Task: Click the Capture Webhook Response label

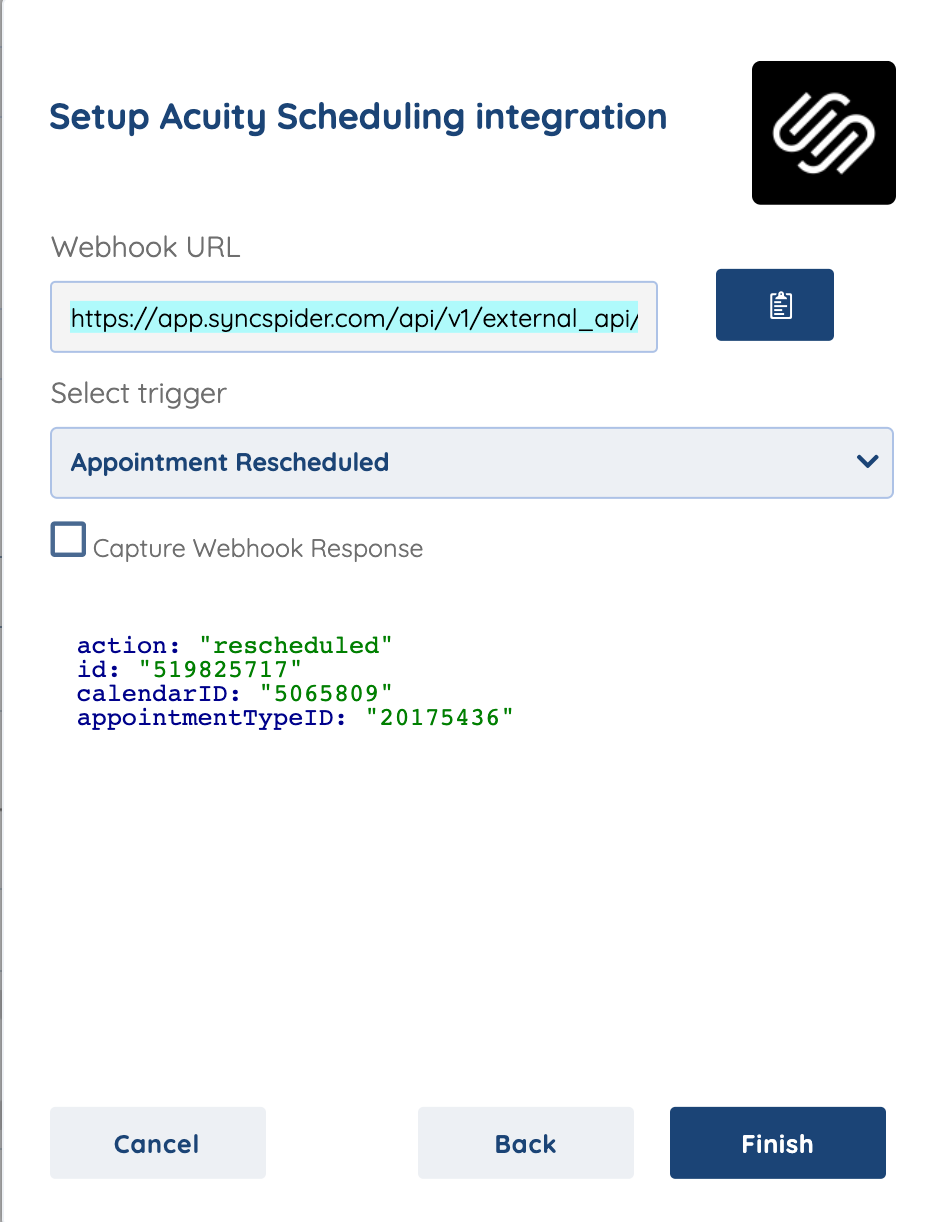Action: click(258, 549)
